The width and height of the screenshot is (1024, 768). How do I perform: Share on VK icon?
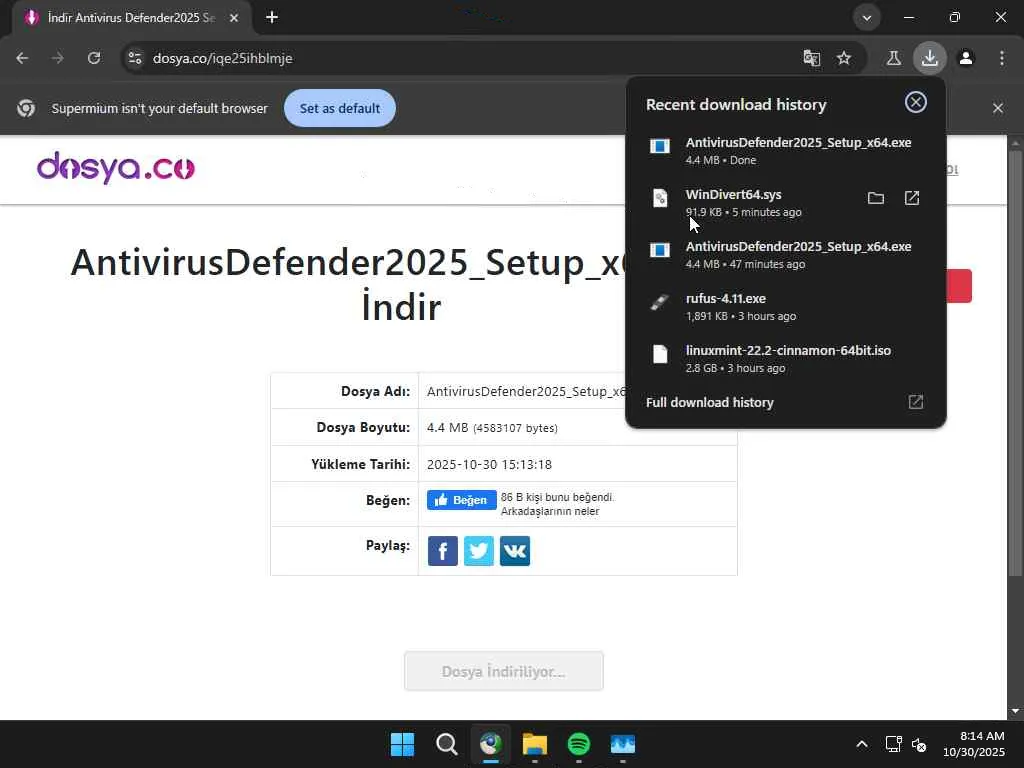click(515, 551)
